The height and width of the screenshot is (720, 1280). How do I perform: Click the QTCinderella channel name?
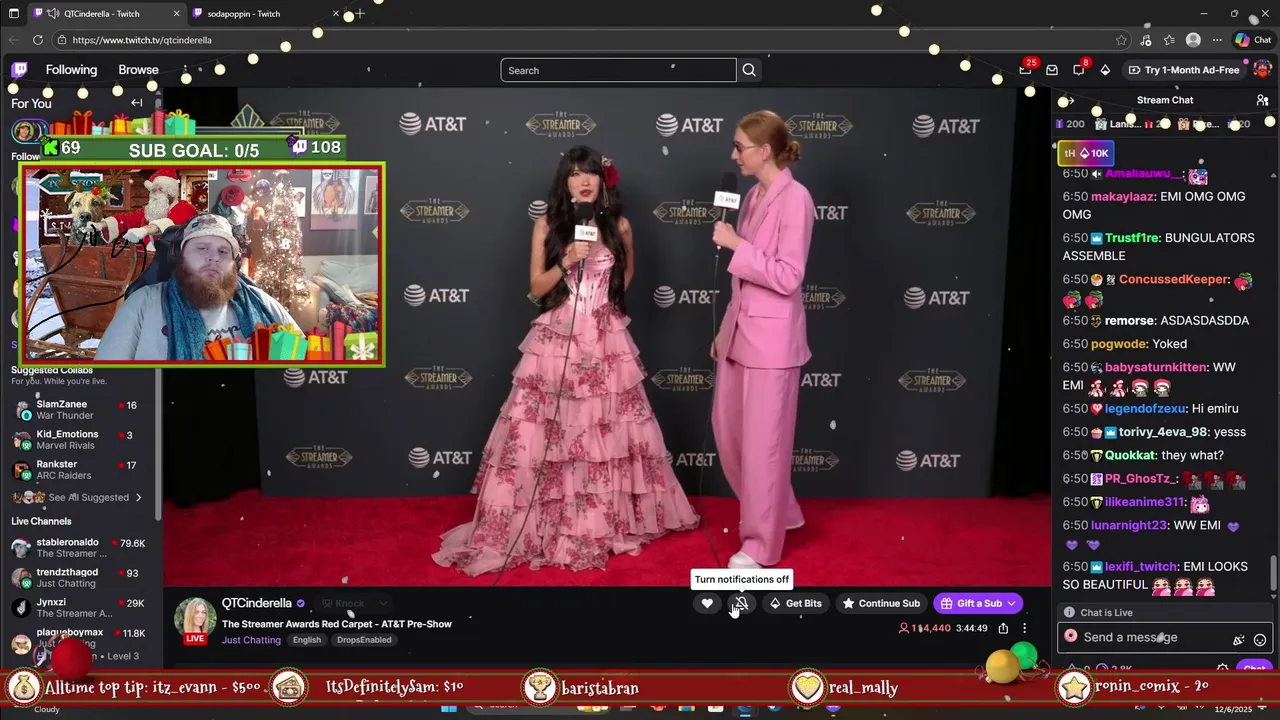[x=256, y=603]
